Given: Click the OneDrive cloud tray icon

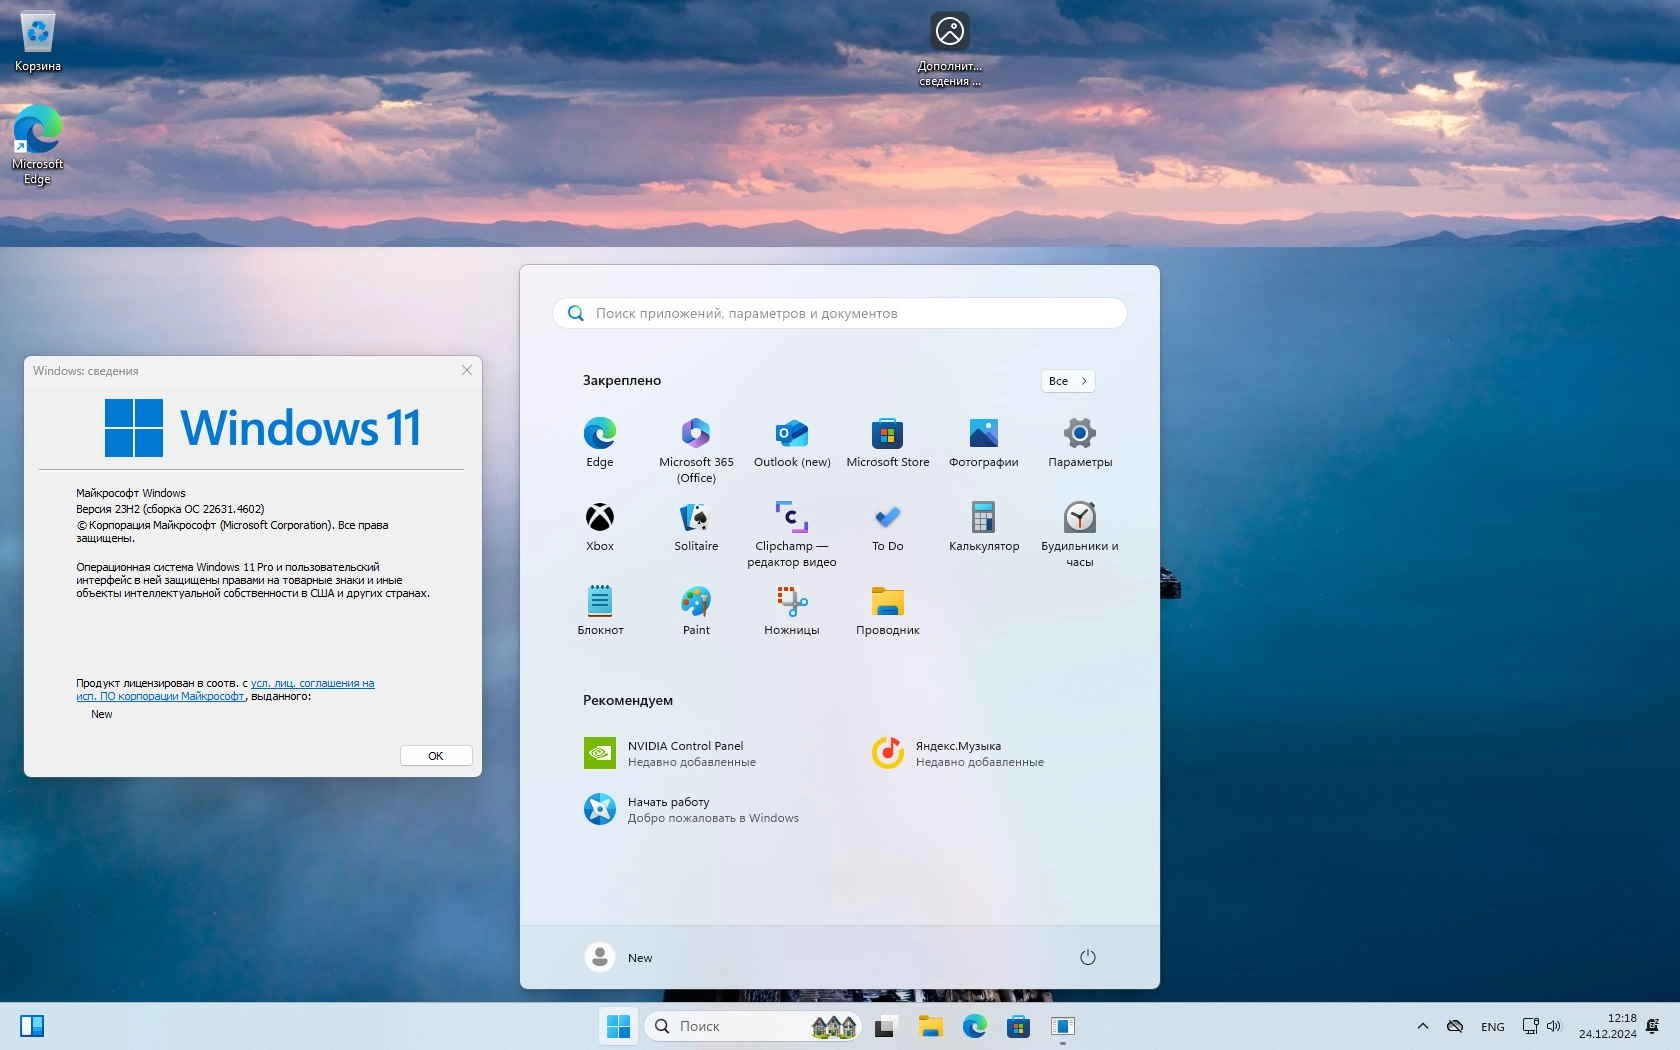Looking at the screenshot, I should [x=1456, y=1026].
